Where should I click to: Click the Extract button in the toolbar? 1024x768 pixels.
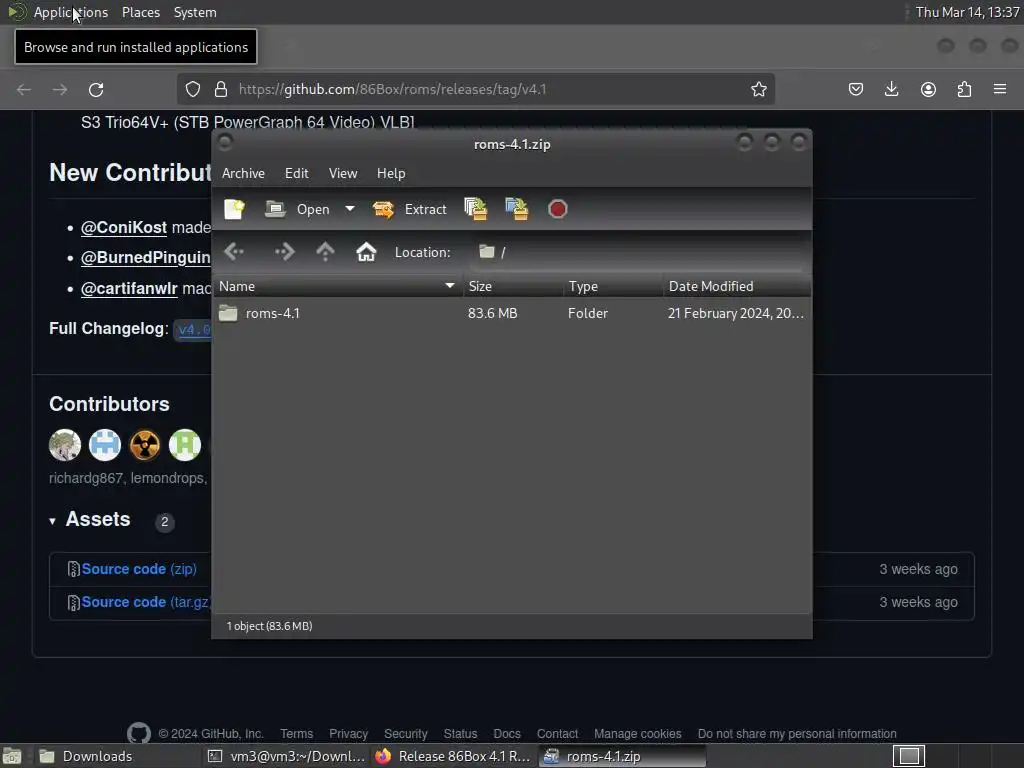pyautogui.click(x=409, y=209)
